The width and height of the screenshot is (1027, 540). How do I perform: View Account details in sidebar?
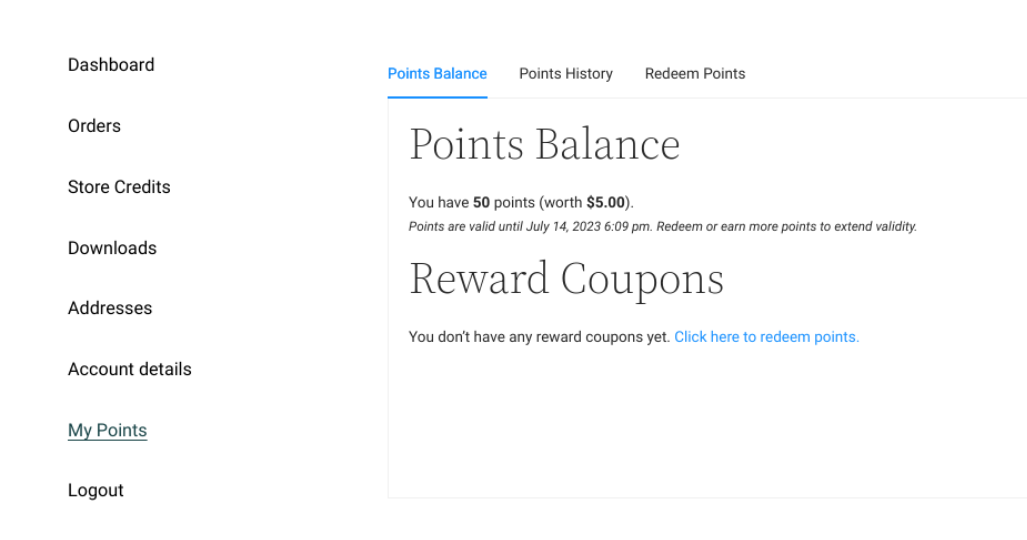[130, 369]
